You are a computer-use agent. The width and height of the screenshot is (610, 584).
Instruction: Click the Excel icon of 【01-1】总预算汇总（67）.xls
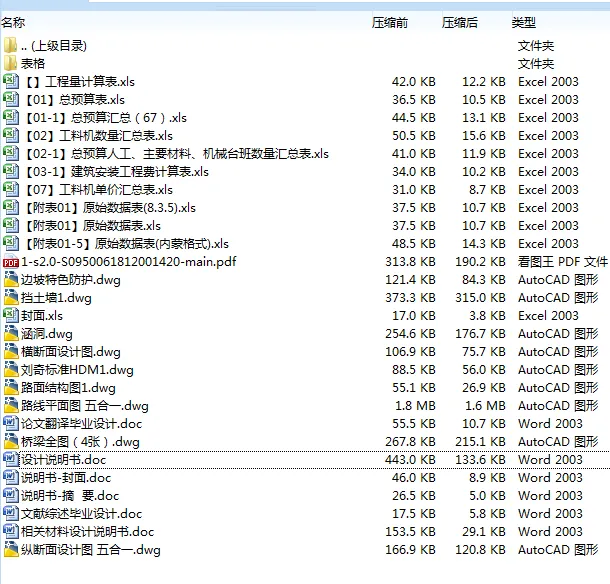click(x=11, y=117)
